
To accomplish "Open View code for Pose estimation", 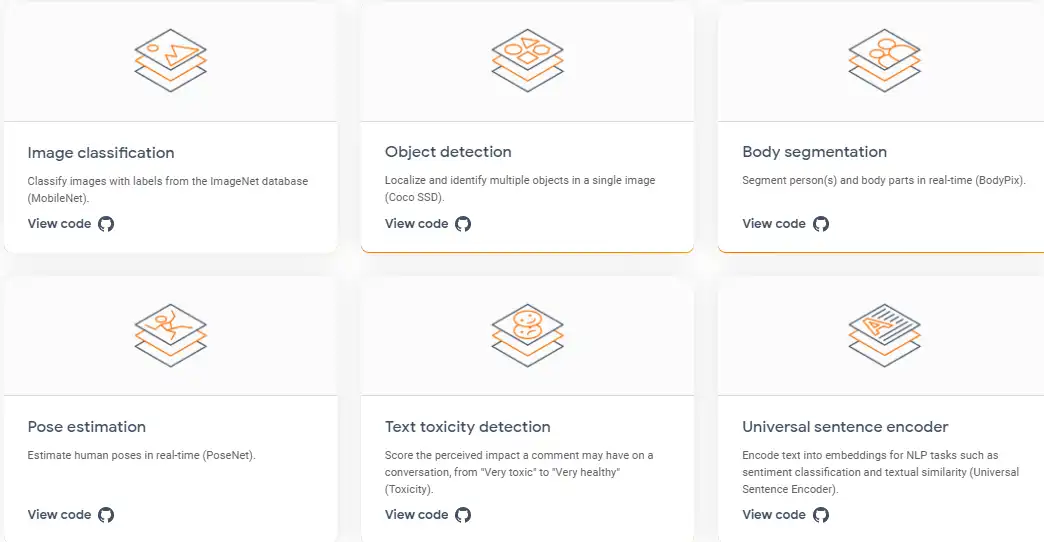I will [x=59, y=515].
